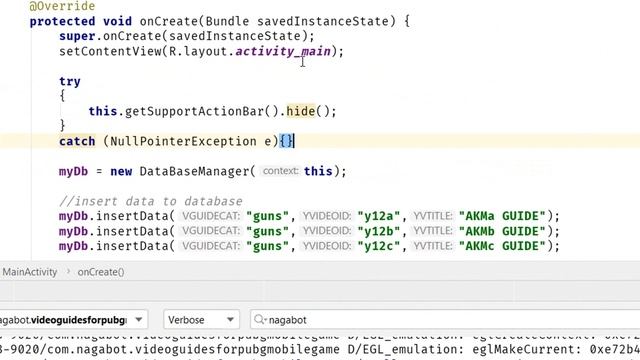This screenshot has width=640, height=360.
Task: Open the Verbose log level dropdown
Action: click(x=201, y=320)
